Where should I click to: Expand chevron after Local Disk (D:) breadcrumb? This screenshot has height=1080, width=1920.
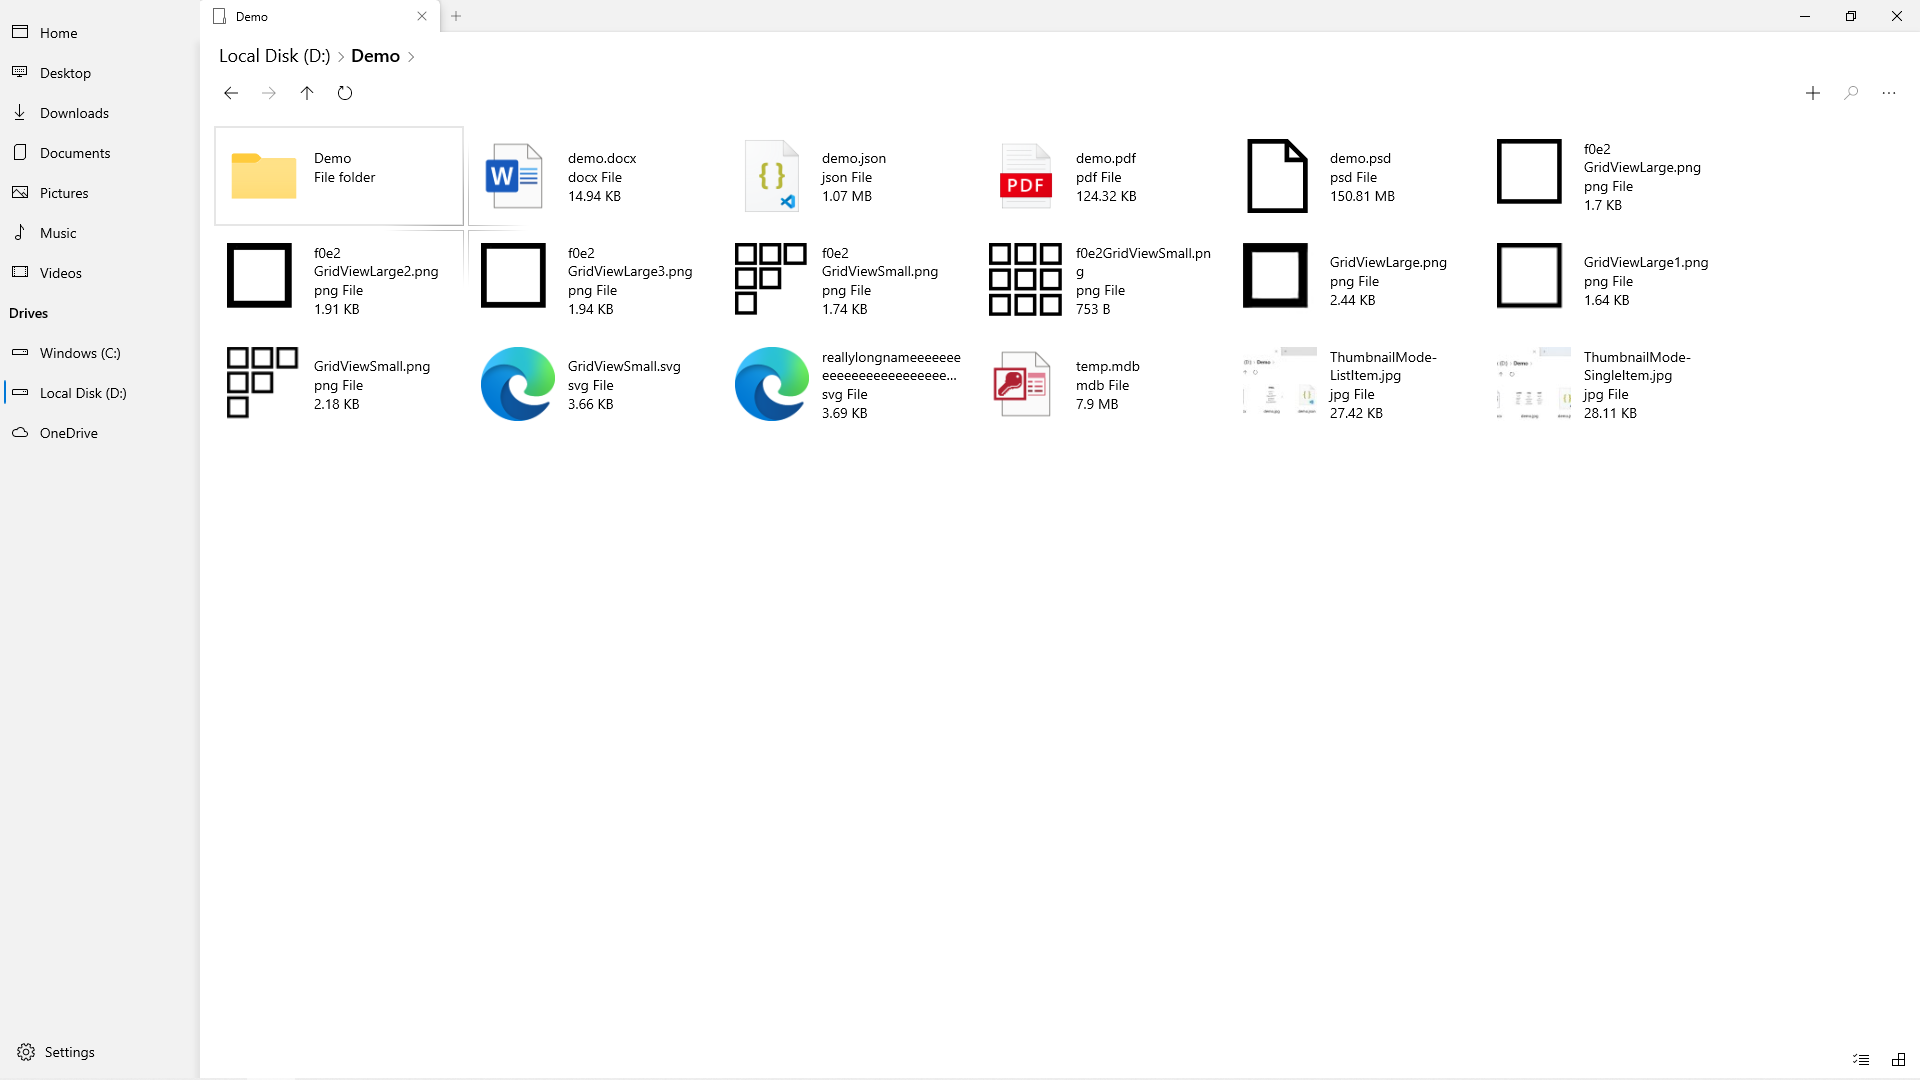(x=340, y=57)
